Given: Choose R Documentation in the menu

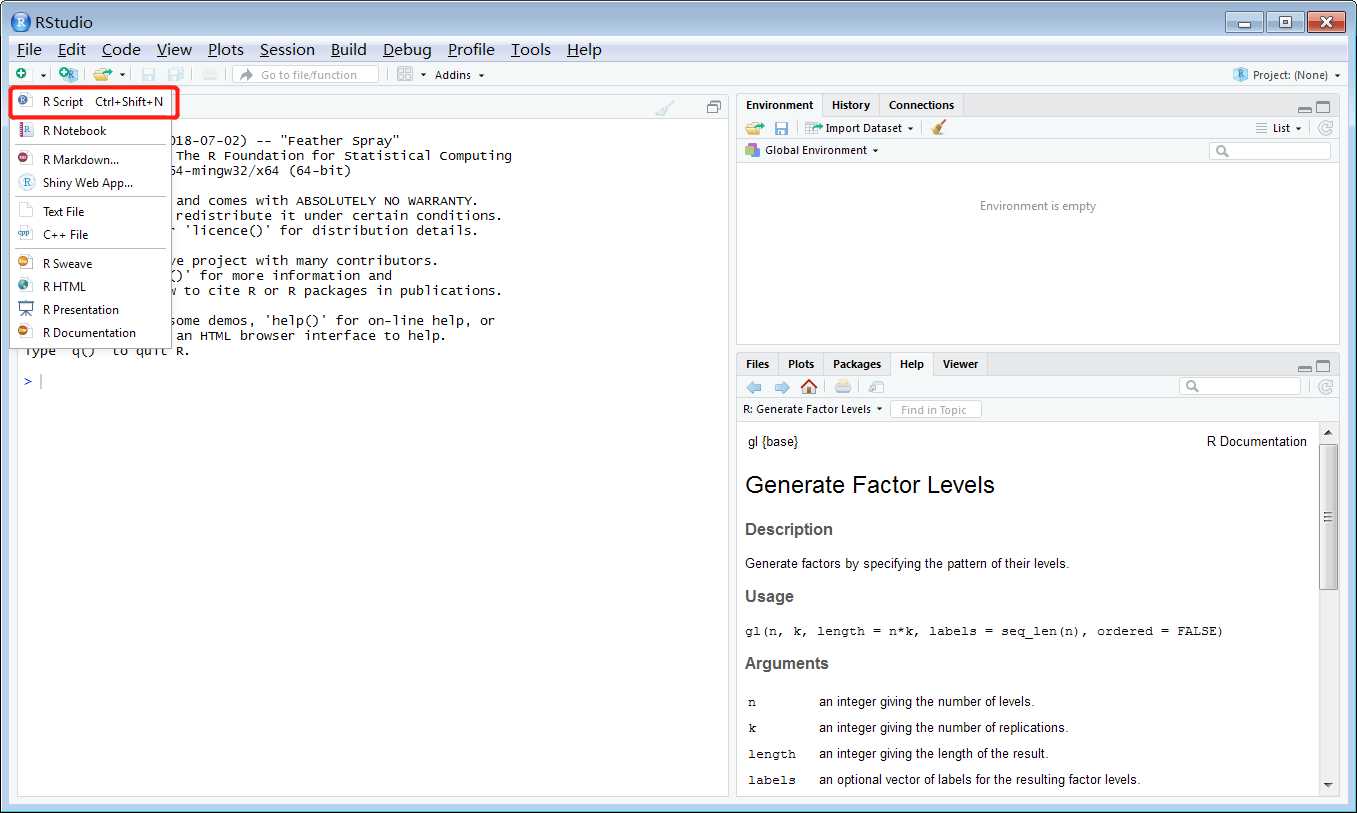Looking at the screenshot, I should tap(90, 332).
